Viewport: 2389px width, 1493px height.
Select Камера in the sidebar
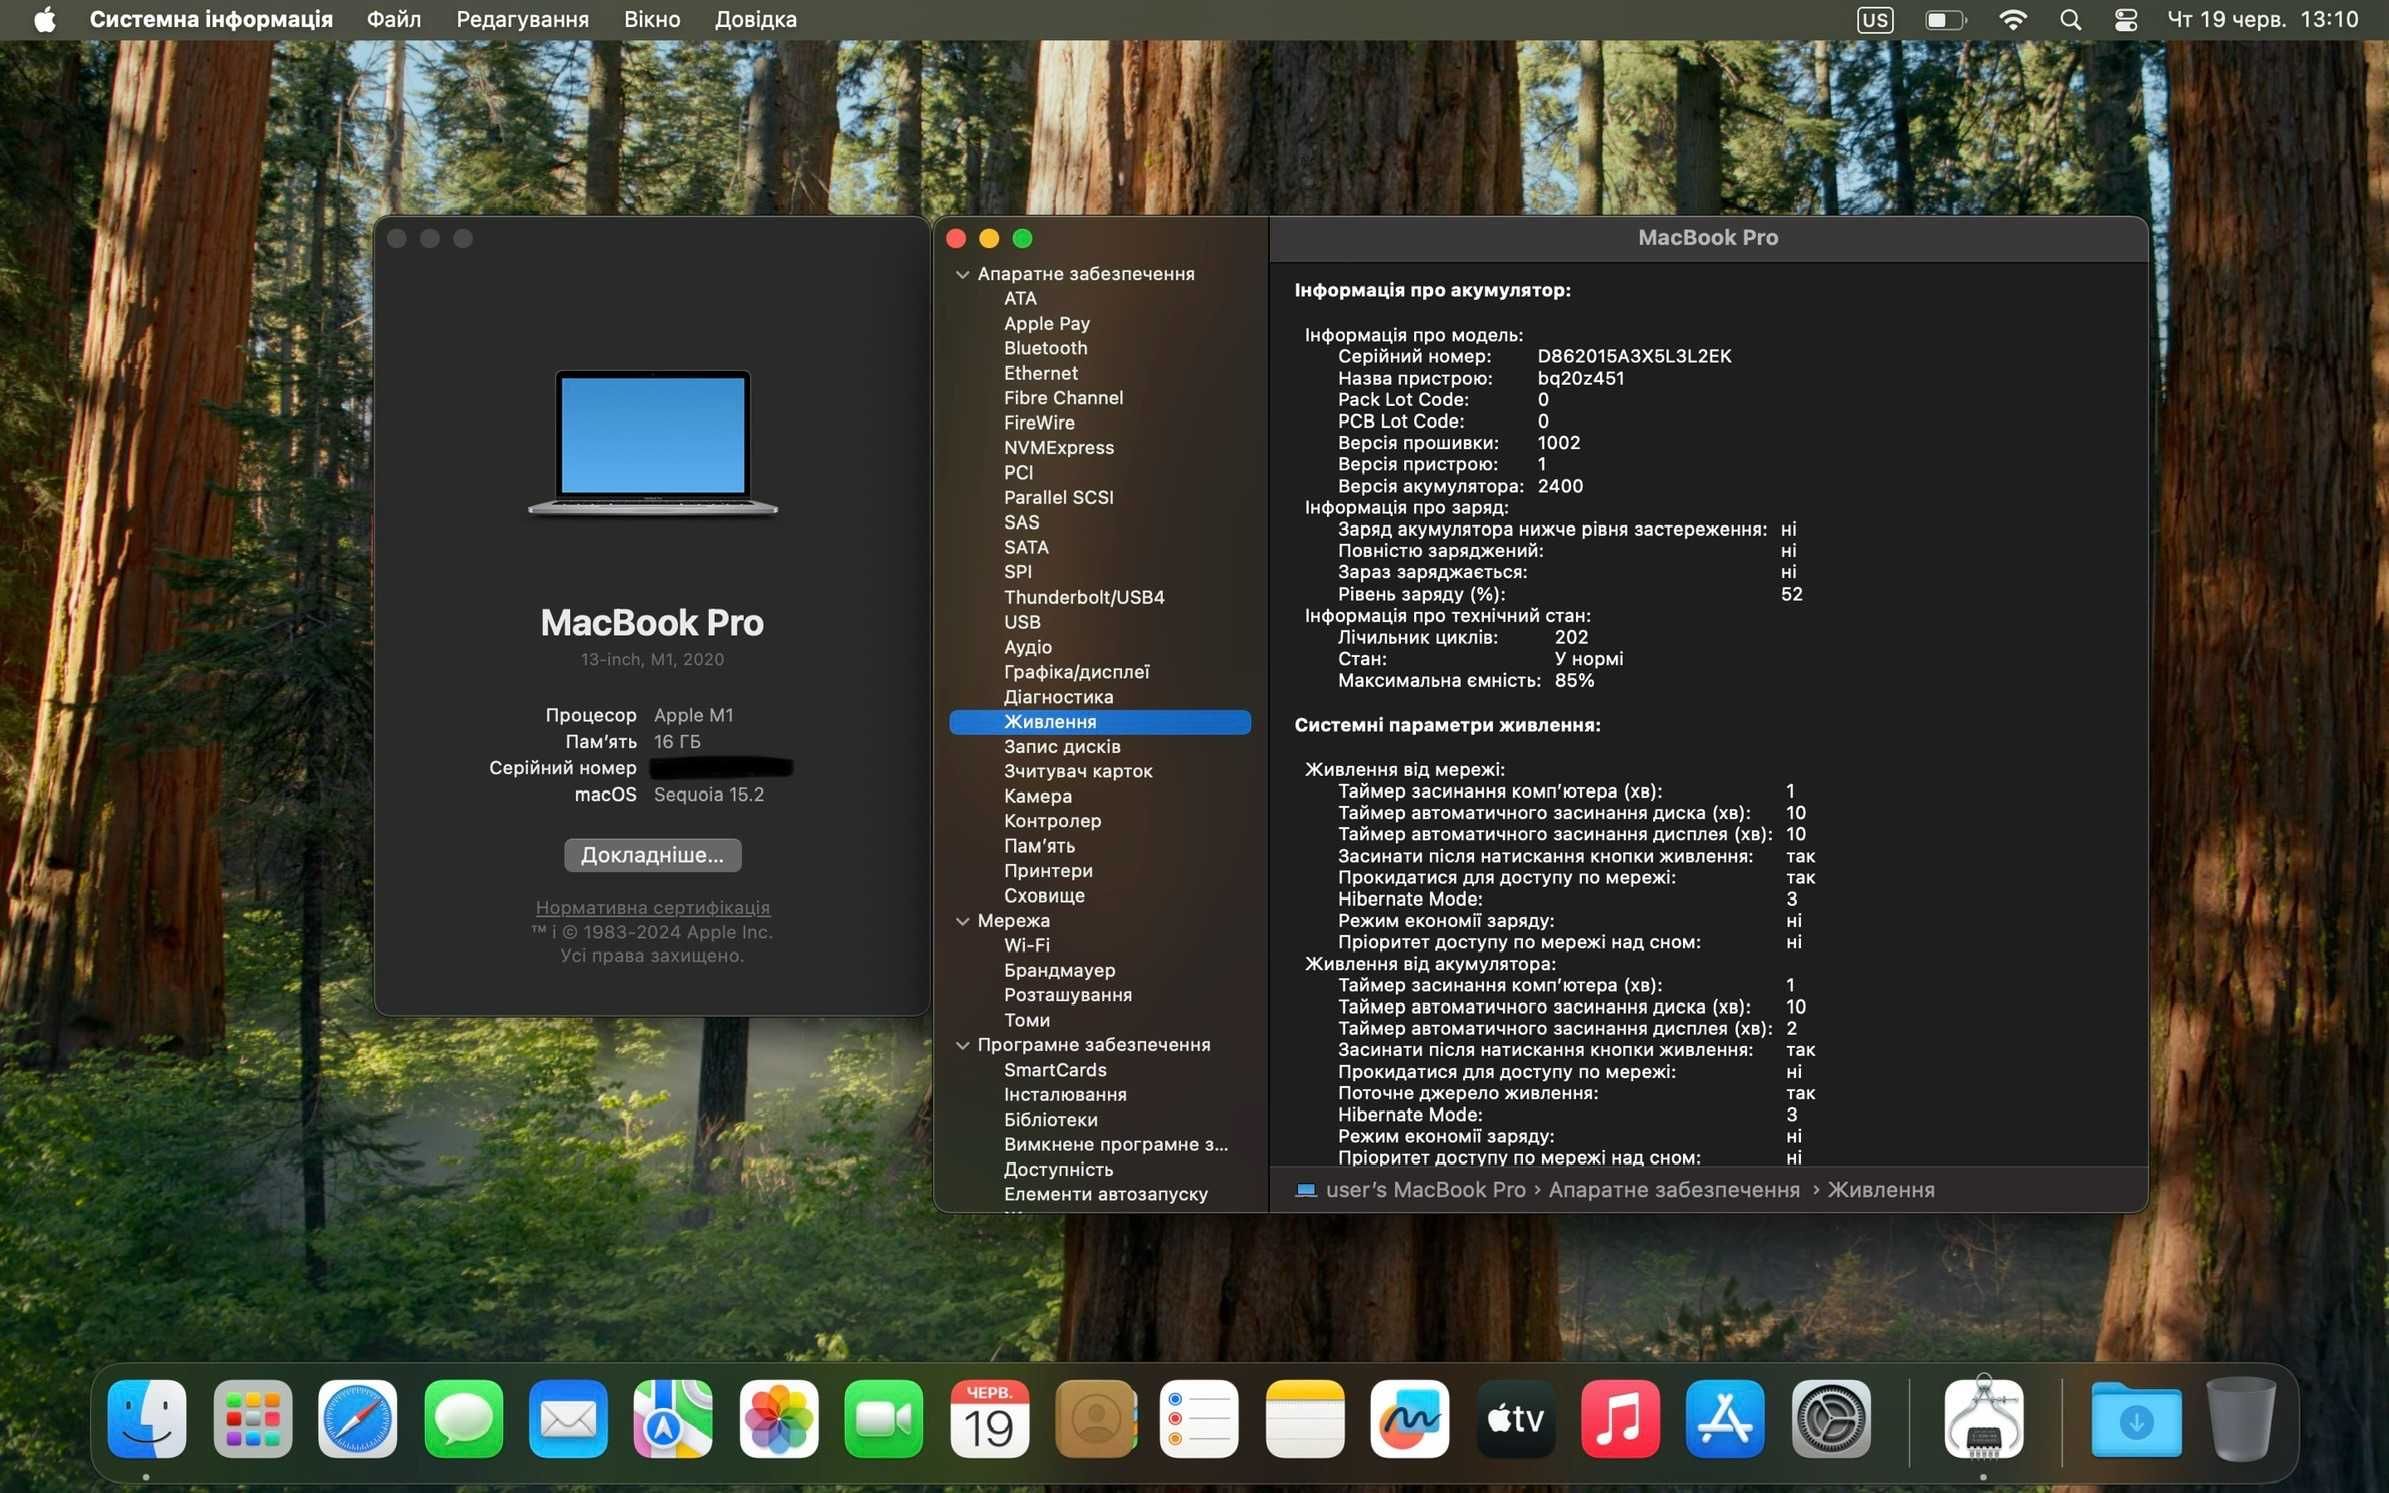[x=1037, y=796]
